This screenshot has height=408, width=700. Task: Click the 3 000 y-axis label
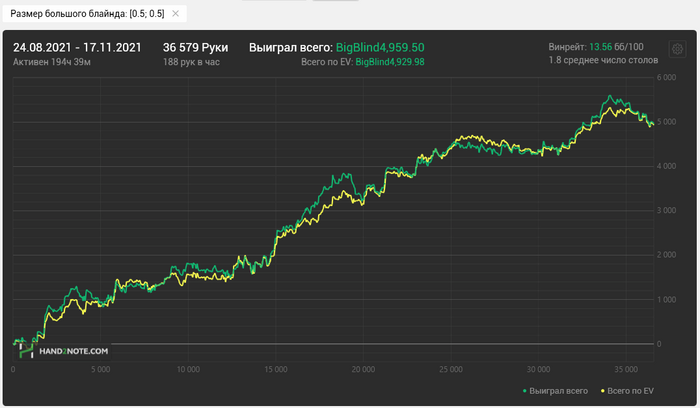666,210
